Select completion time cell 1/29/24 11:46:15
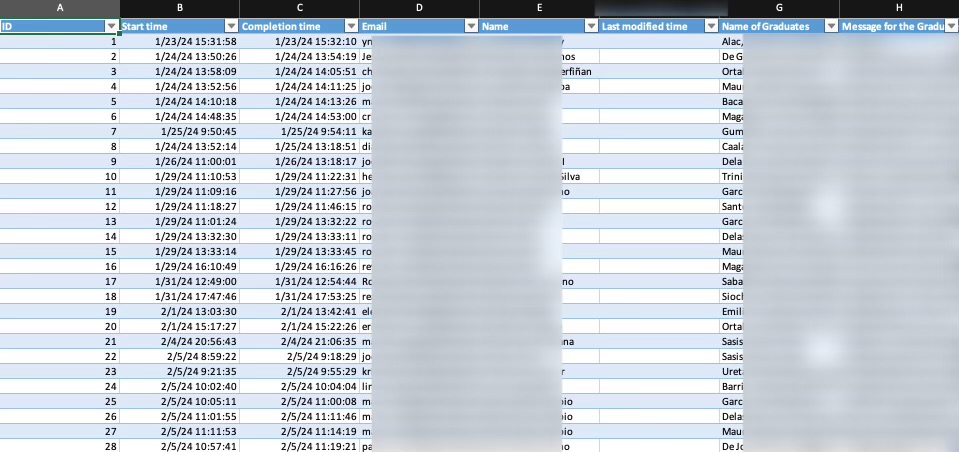 pyautogui.click(x=299, y=206)
